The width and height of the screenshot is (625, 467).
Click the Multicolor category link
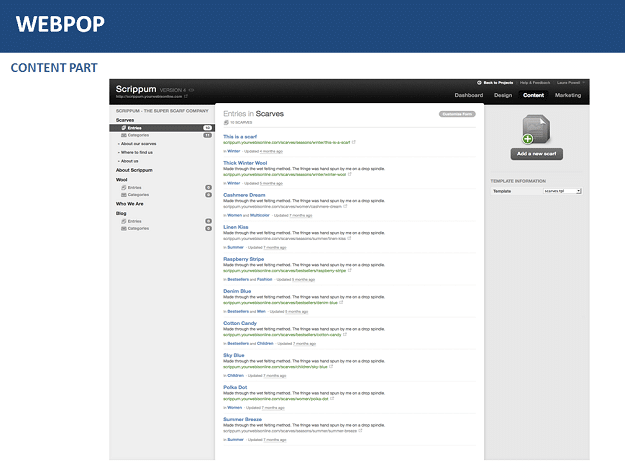[260, 215]
